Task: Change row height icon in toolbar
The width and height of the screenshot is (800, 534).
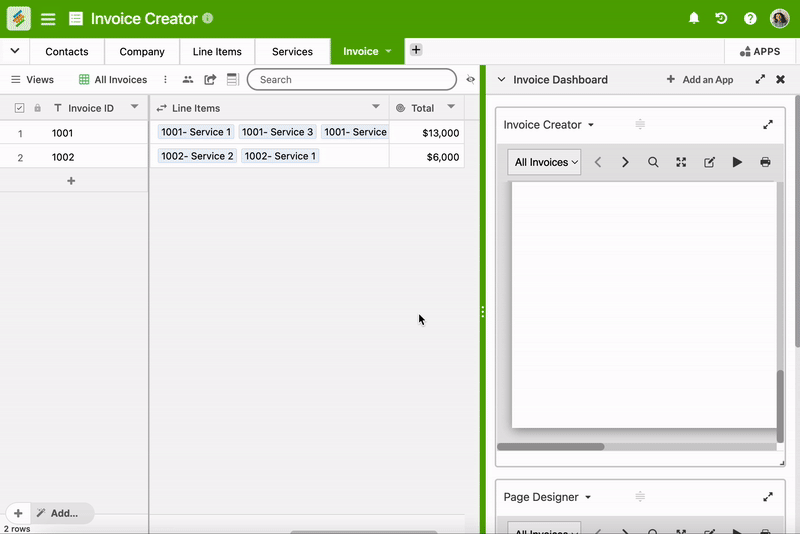Action: pos(233,80)
